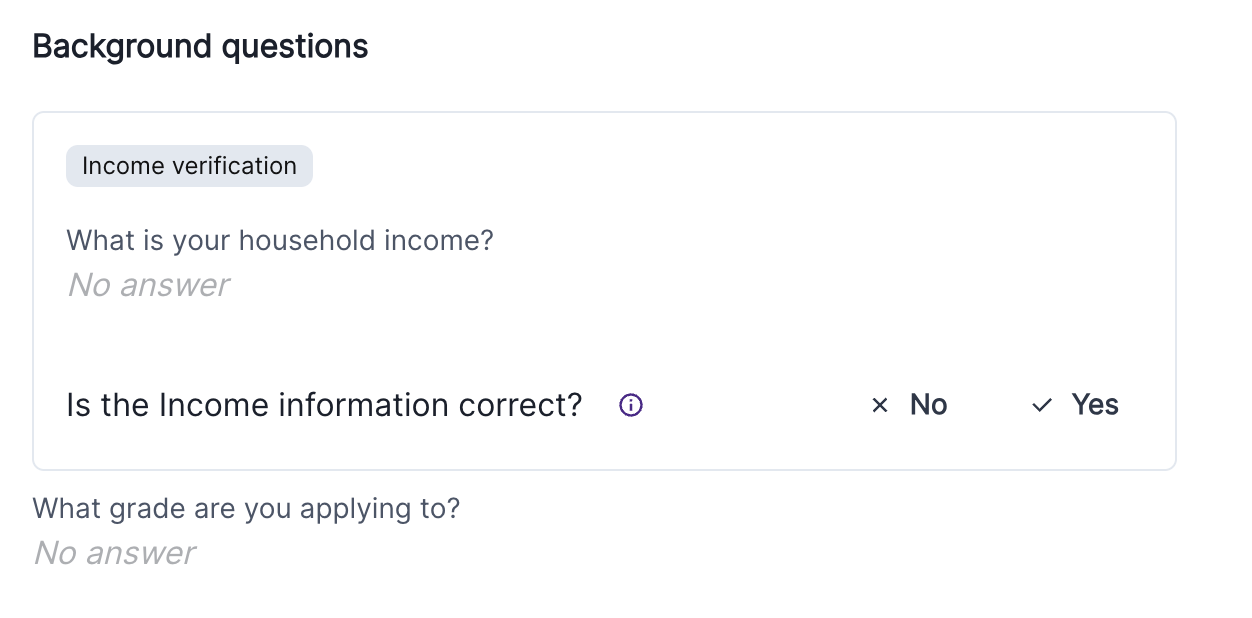Click "Is the Income information correct?" text
The width and height of the screenshot is (1252, 618).
tap(324, 405)
